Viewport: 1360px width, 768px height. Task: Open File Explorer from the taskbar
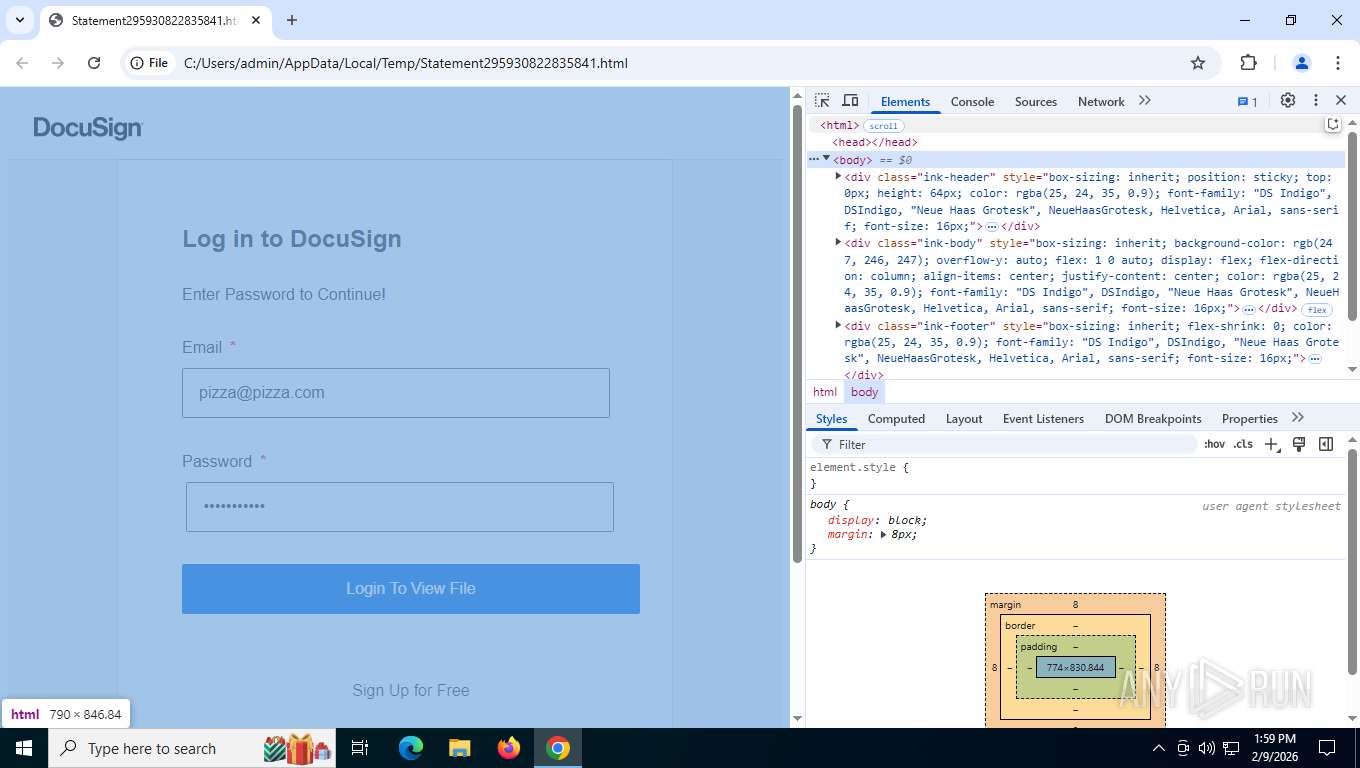click(x=460, y=748)
